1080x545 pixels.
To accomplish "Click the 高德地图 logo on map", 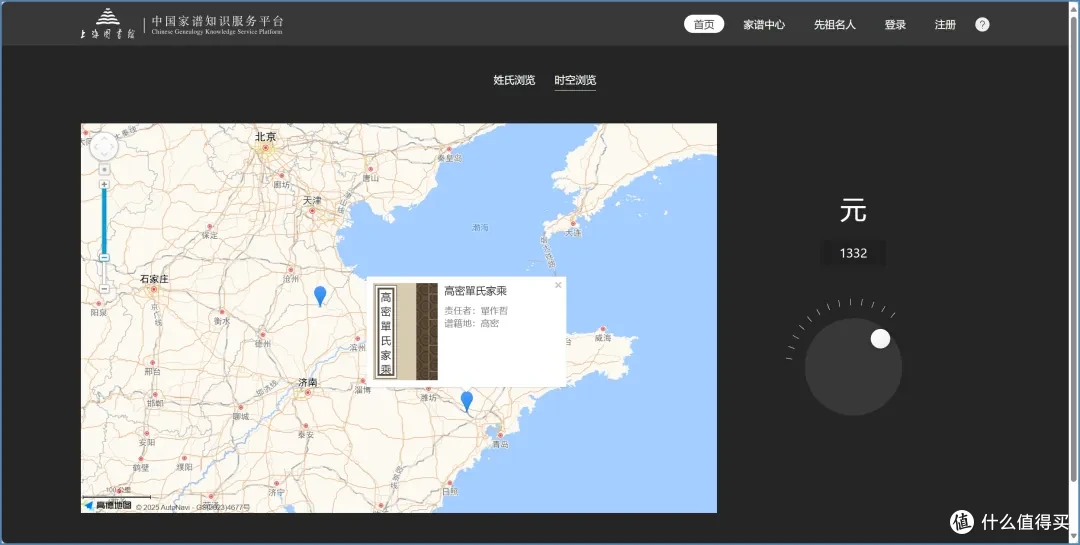I will coord(108,506).
